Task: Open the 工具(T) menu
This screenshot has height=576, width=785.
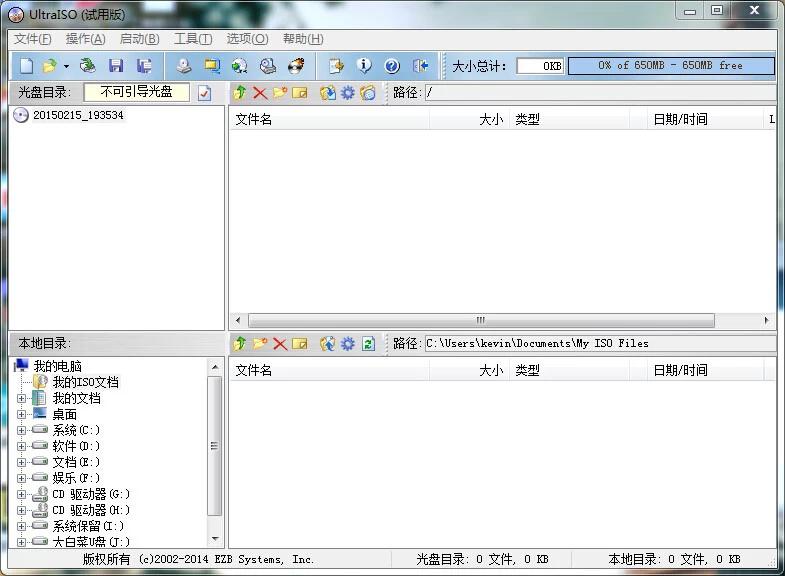Action: pos(193,39)
